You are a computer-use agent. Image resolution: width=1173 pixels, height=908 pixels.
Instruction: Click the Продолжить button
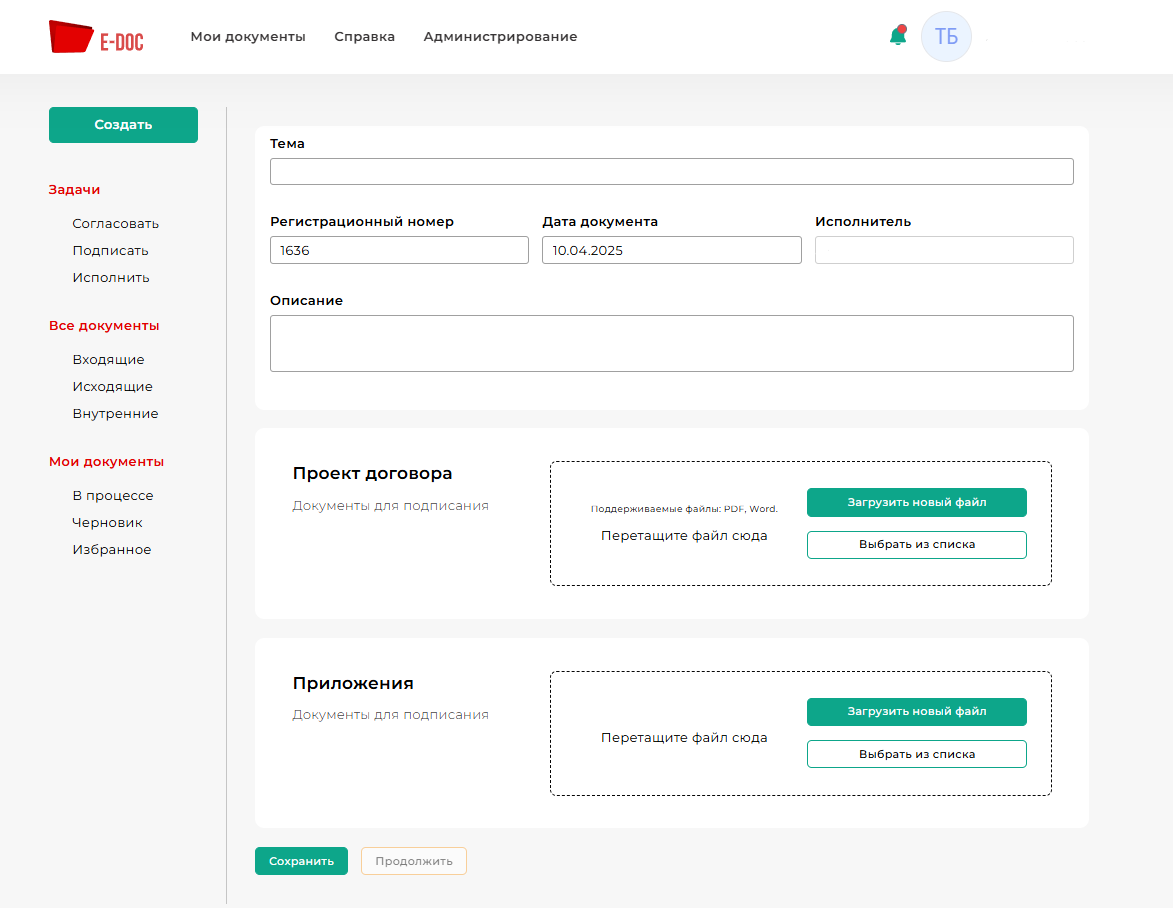(413, 861)
